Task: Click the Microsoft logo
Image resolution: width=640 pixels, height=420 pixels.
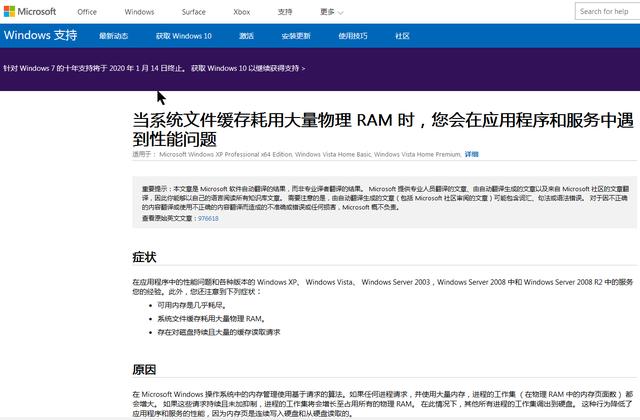Action: click(x=30, y=11)
